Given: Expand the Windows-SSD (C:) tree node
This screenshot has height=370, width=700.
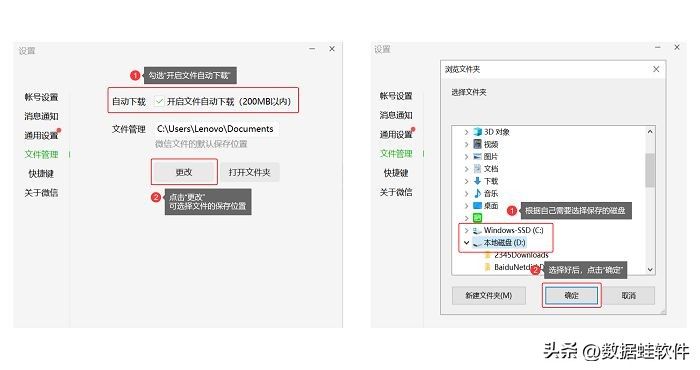Looking at the screenshot, I should click(x=467, y=230).
